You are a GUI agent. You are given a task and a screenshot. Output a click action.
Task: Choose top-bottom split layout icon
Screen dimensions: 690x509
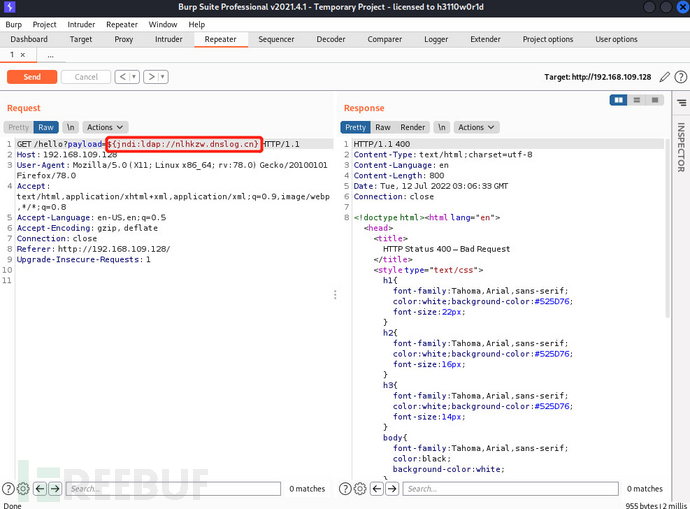pos(636,100)
